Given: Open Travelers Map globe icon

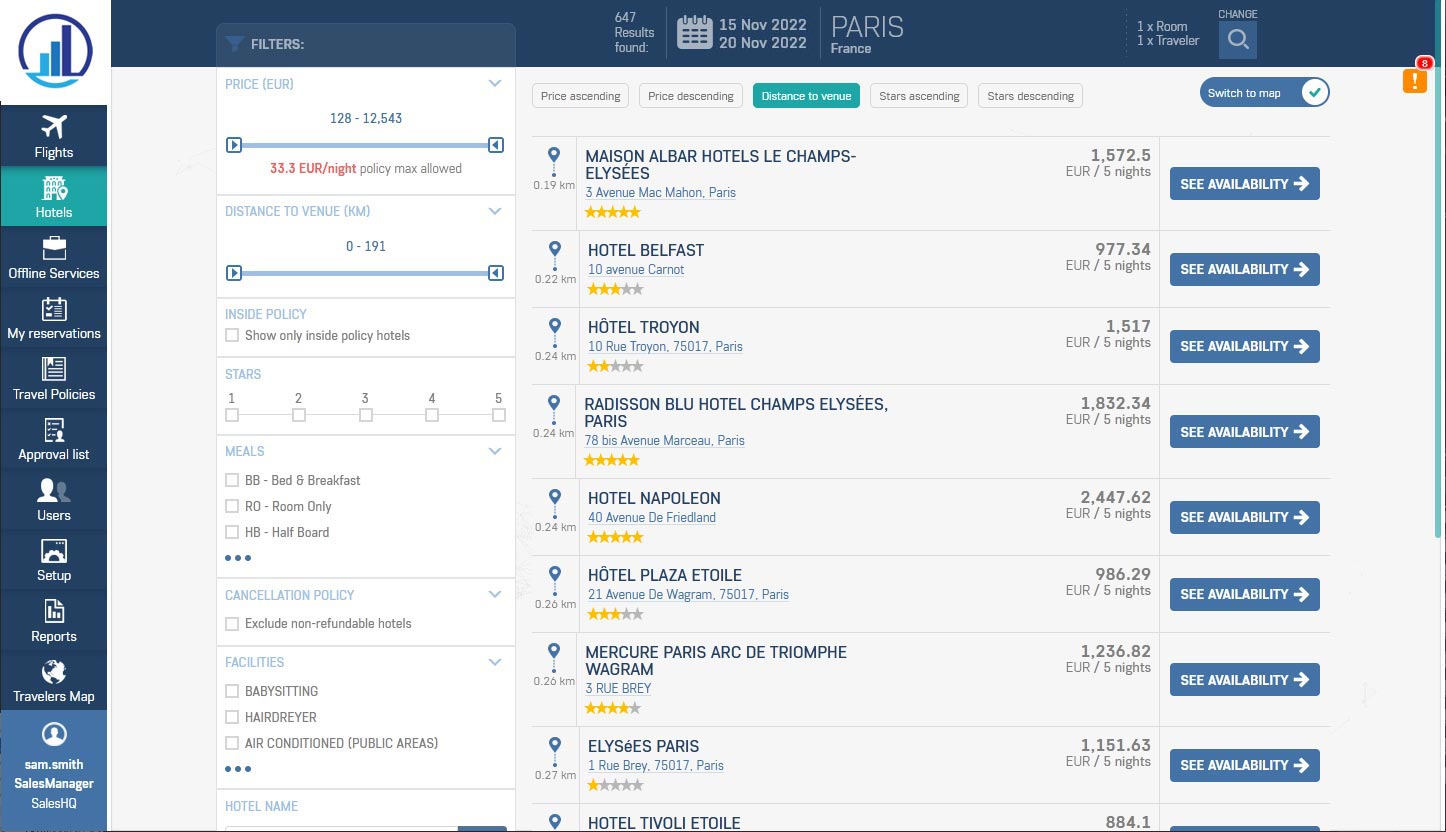Looking at the screenshot, I should tap(53, 672).
